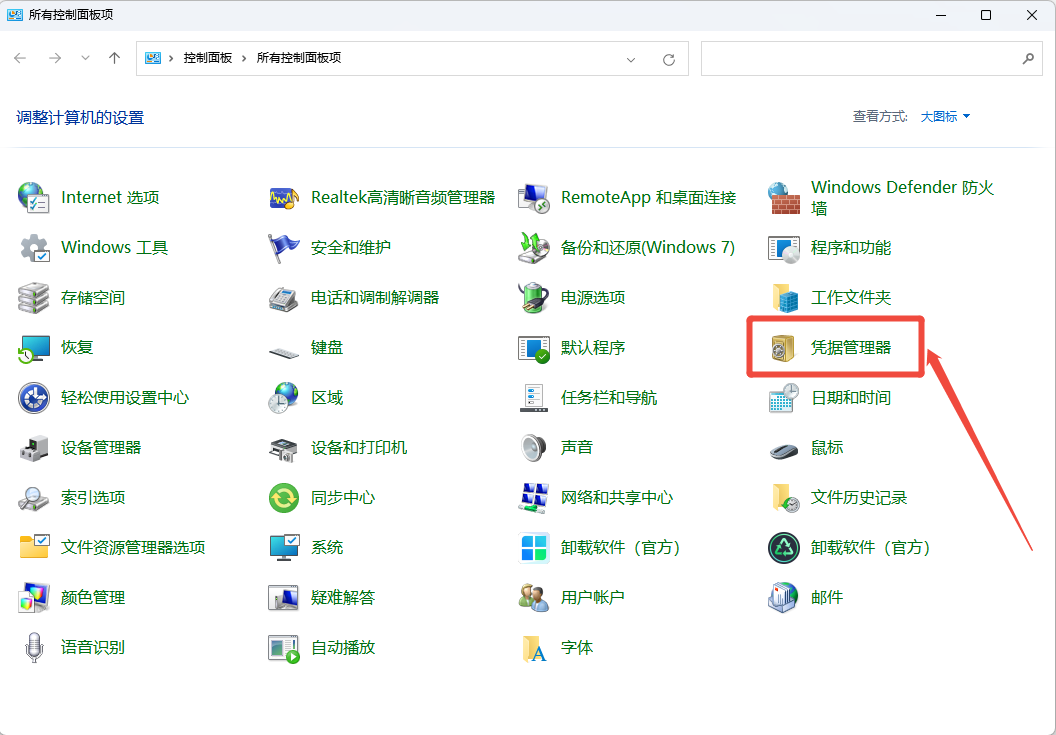
Task: Open the 文件历史记录 folder icon
Action: pos(784,498)
